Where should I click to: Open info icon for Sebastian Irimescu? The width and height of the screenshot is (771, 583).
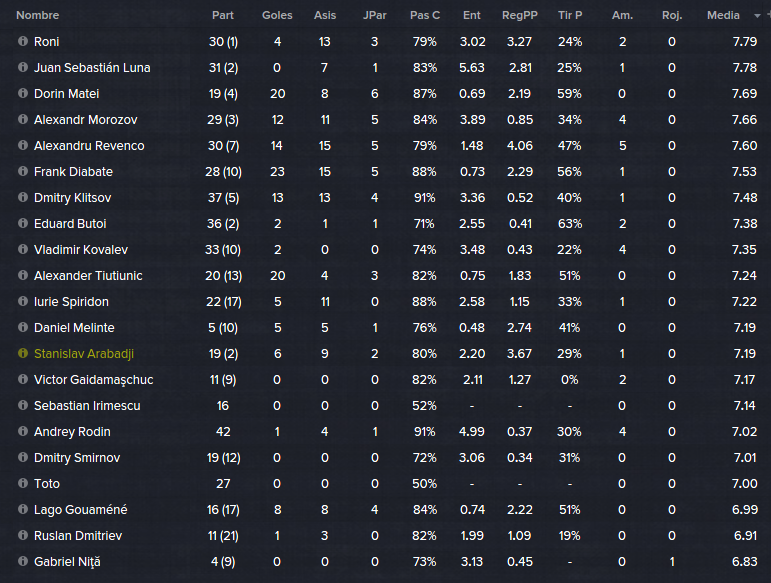[x=23, y=405]
